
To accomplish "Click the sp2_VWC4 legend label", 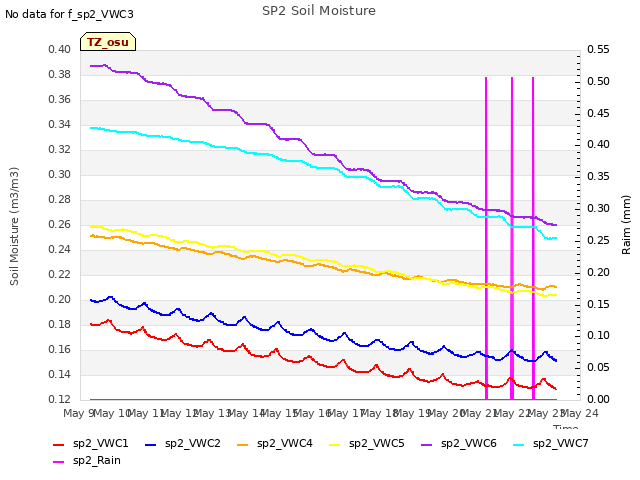I will (x=284, y=444).
